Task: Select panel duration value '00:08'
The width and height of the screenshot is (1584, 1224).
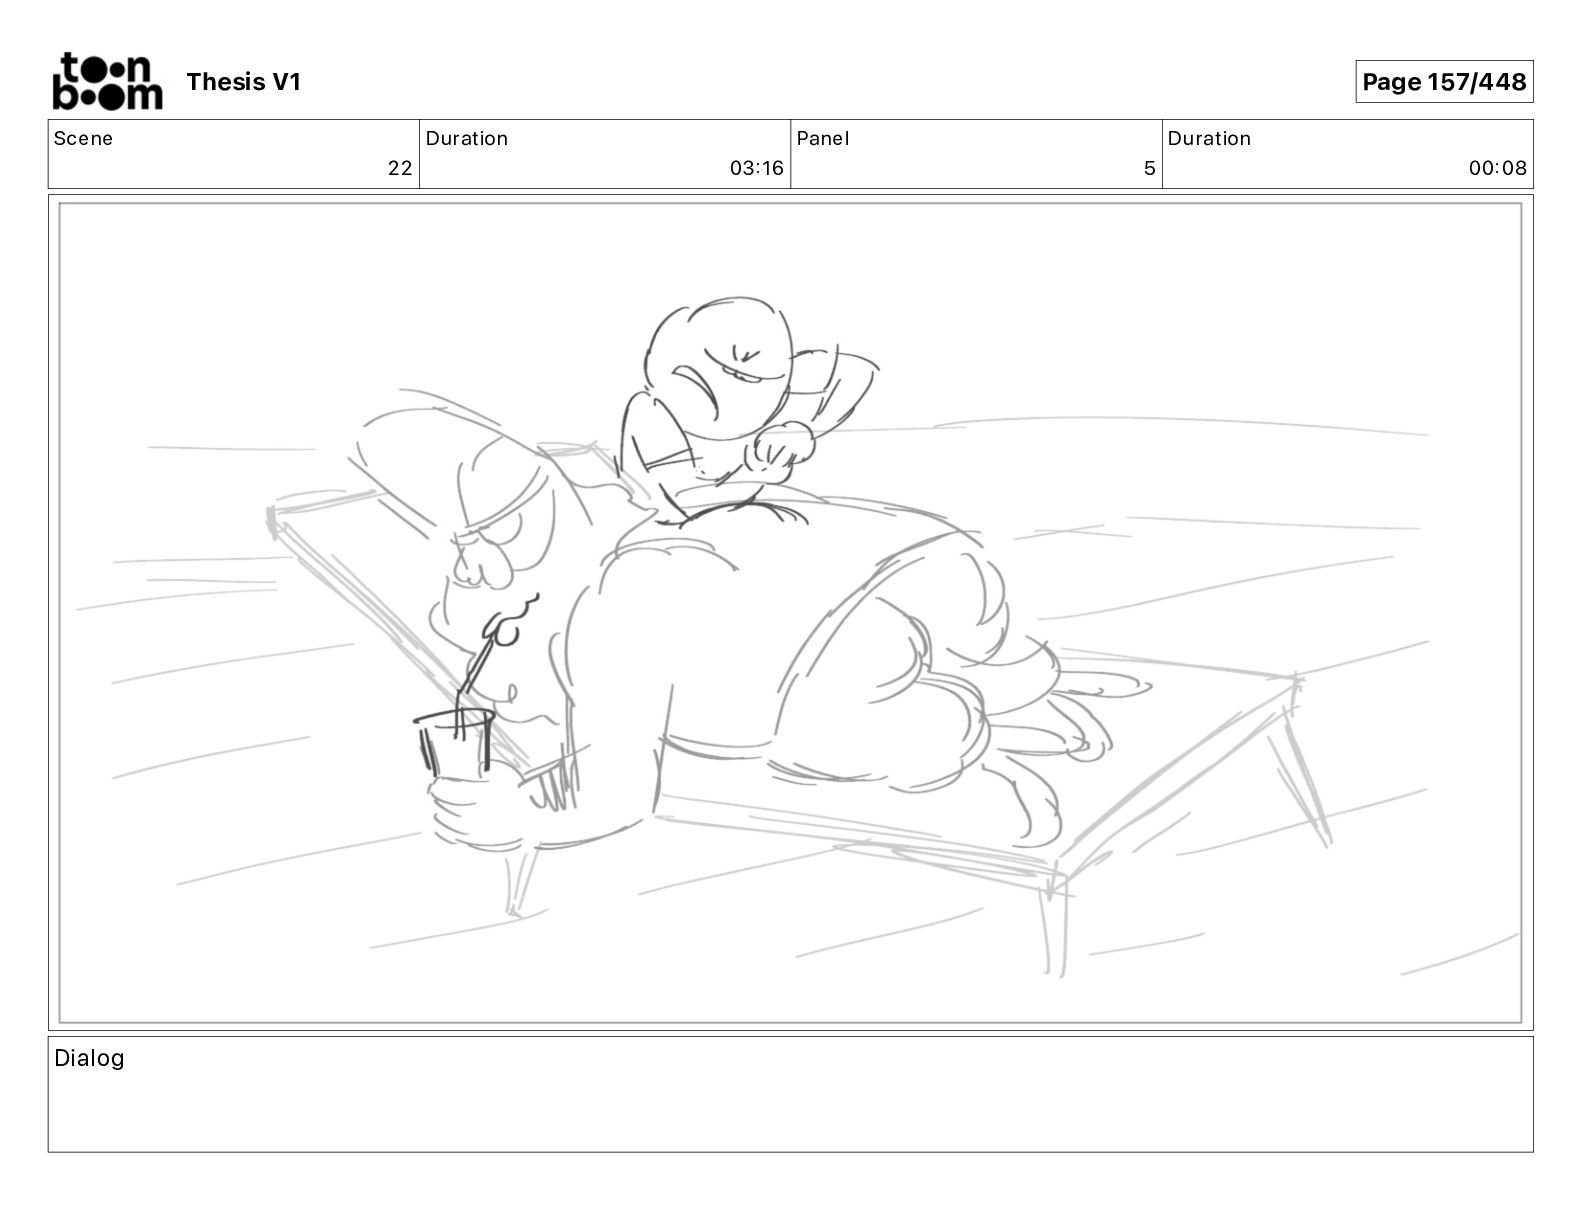Action: (1497, 168)
